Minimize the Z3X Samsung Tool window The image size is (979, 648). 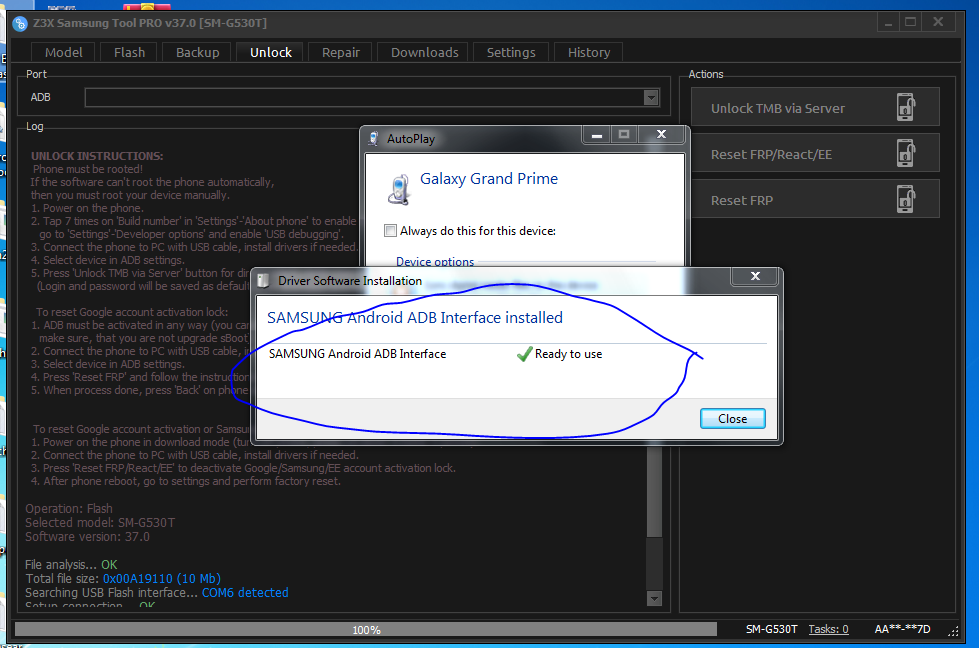pos(888,23)
